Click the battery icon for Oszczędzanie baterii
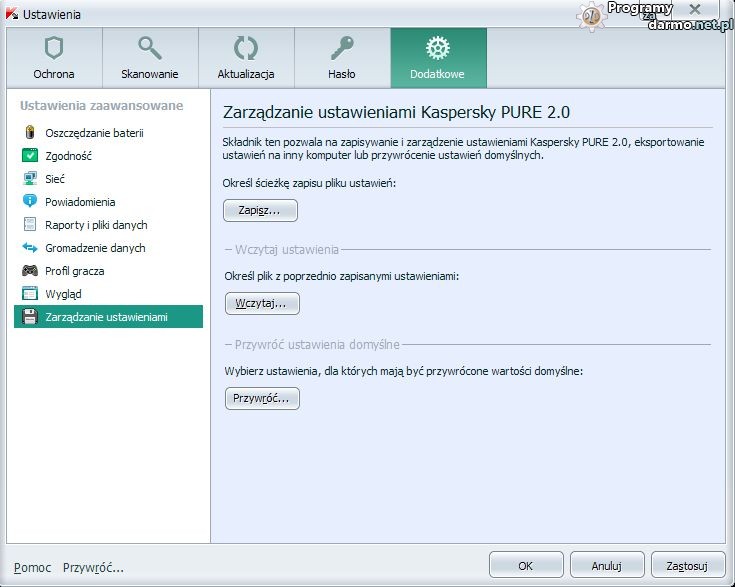 (30, 132)
